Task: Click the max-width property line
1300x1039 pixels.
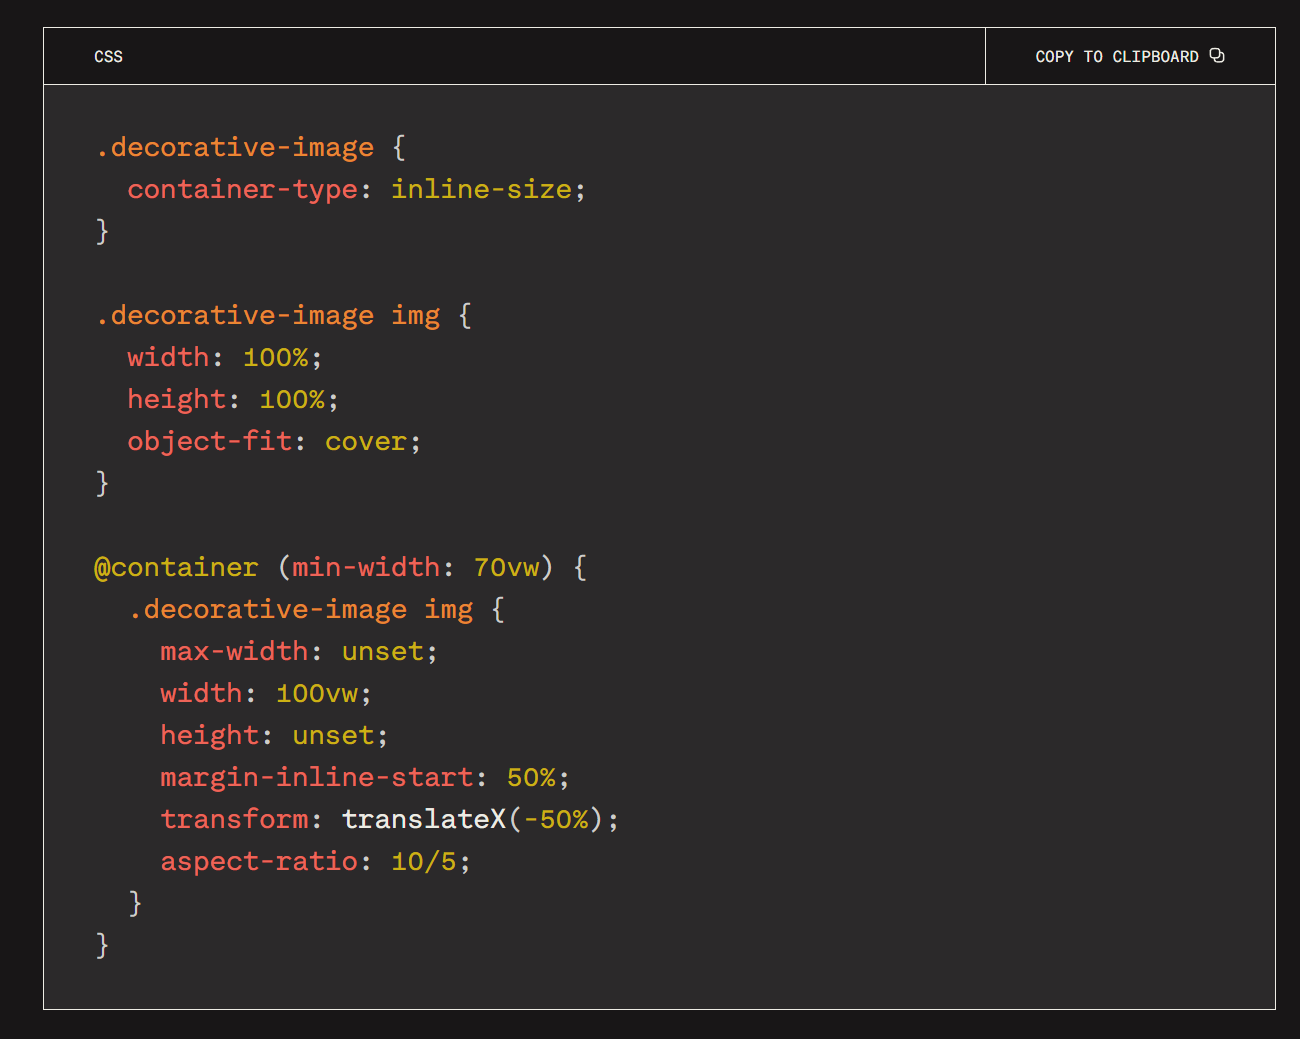Action: 298,651
